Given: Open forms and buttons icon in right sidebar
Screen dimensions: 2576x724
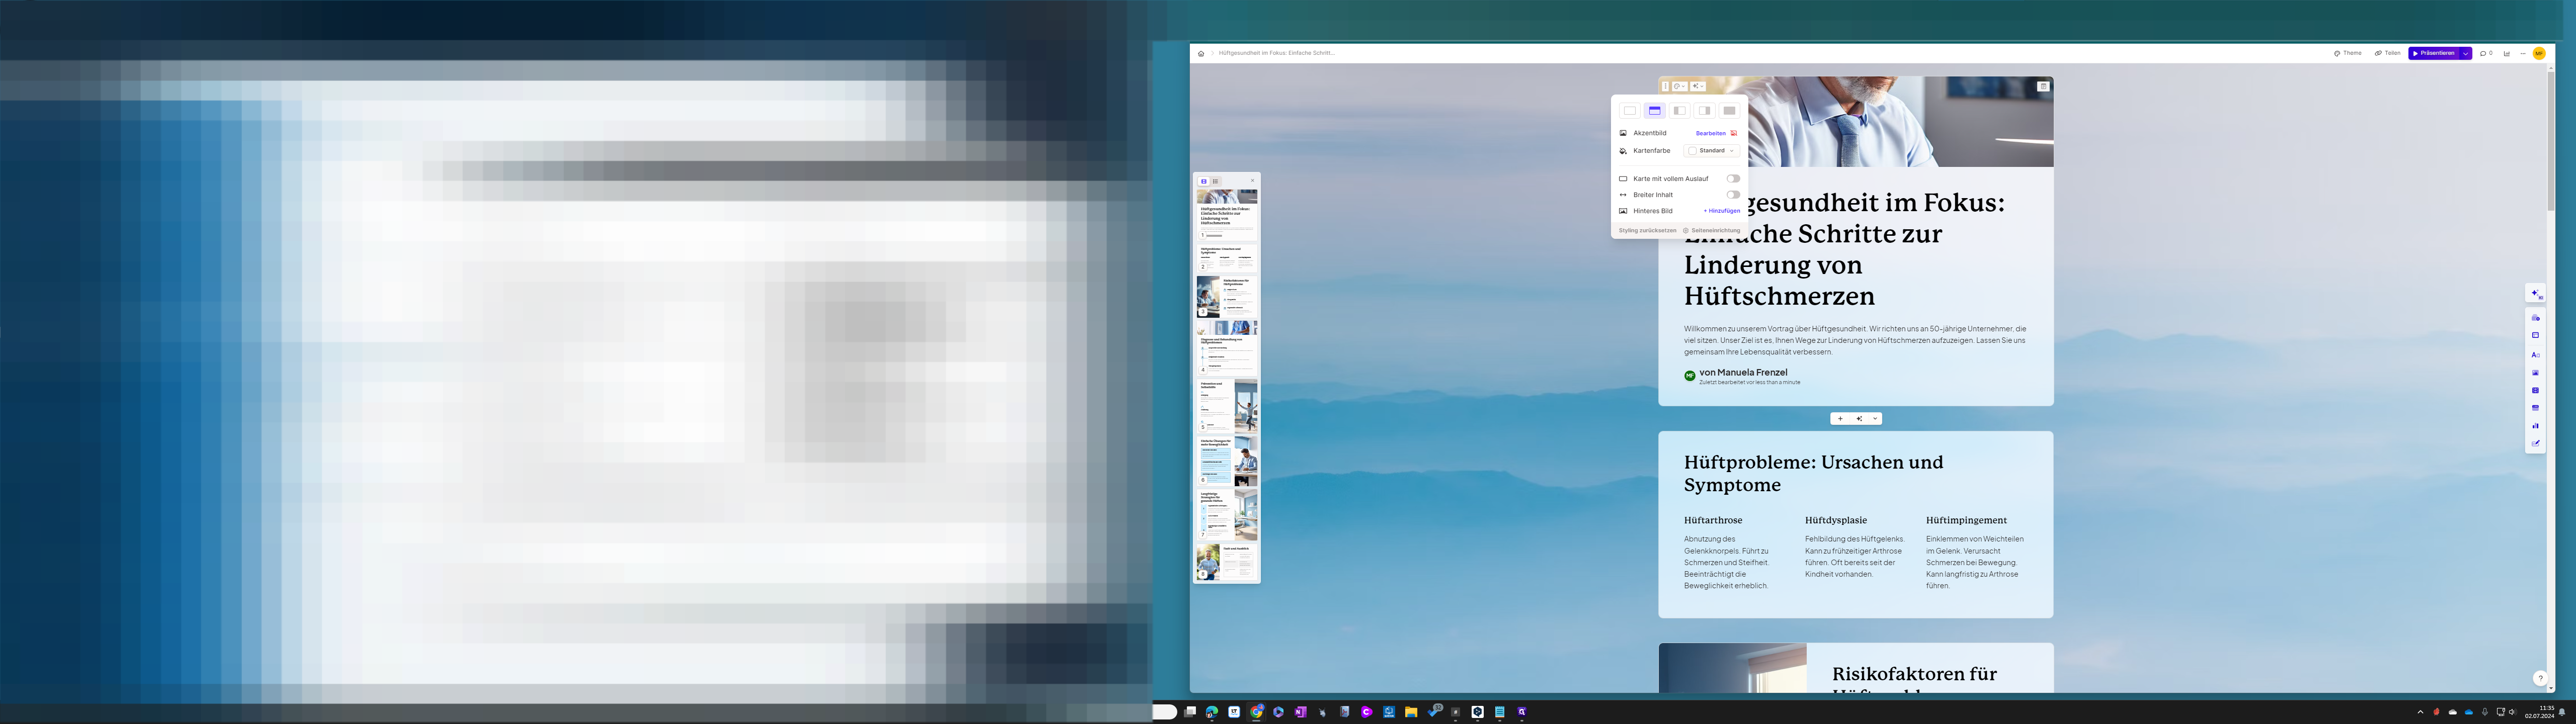Looking at the screenshot, I should (2535, 444).
